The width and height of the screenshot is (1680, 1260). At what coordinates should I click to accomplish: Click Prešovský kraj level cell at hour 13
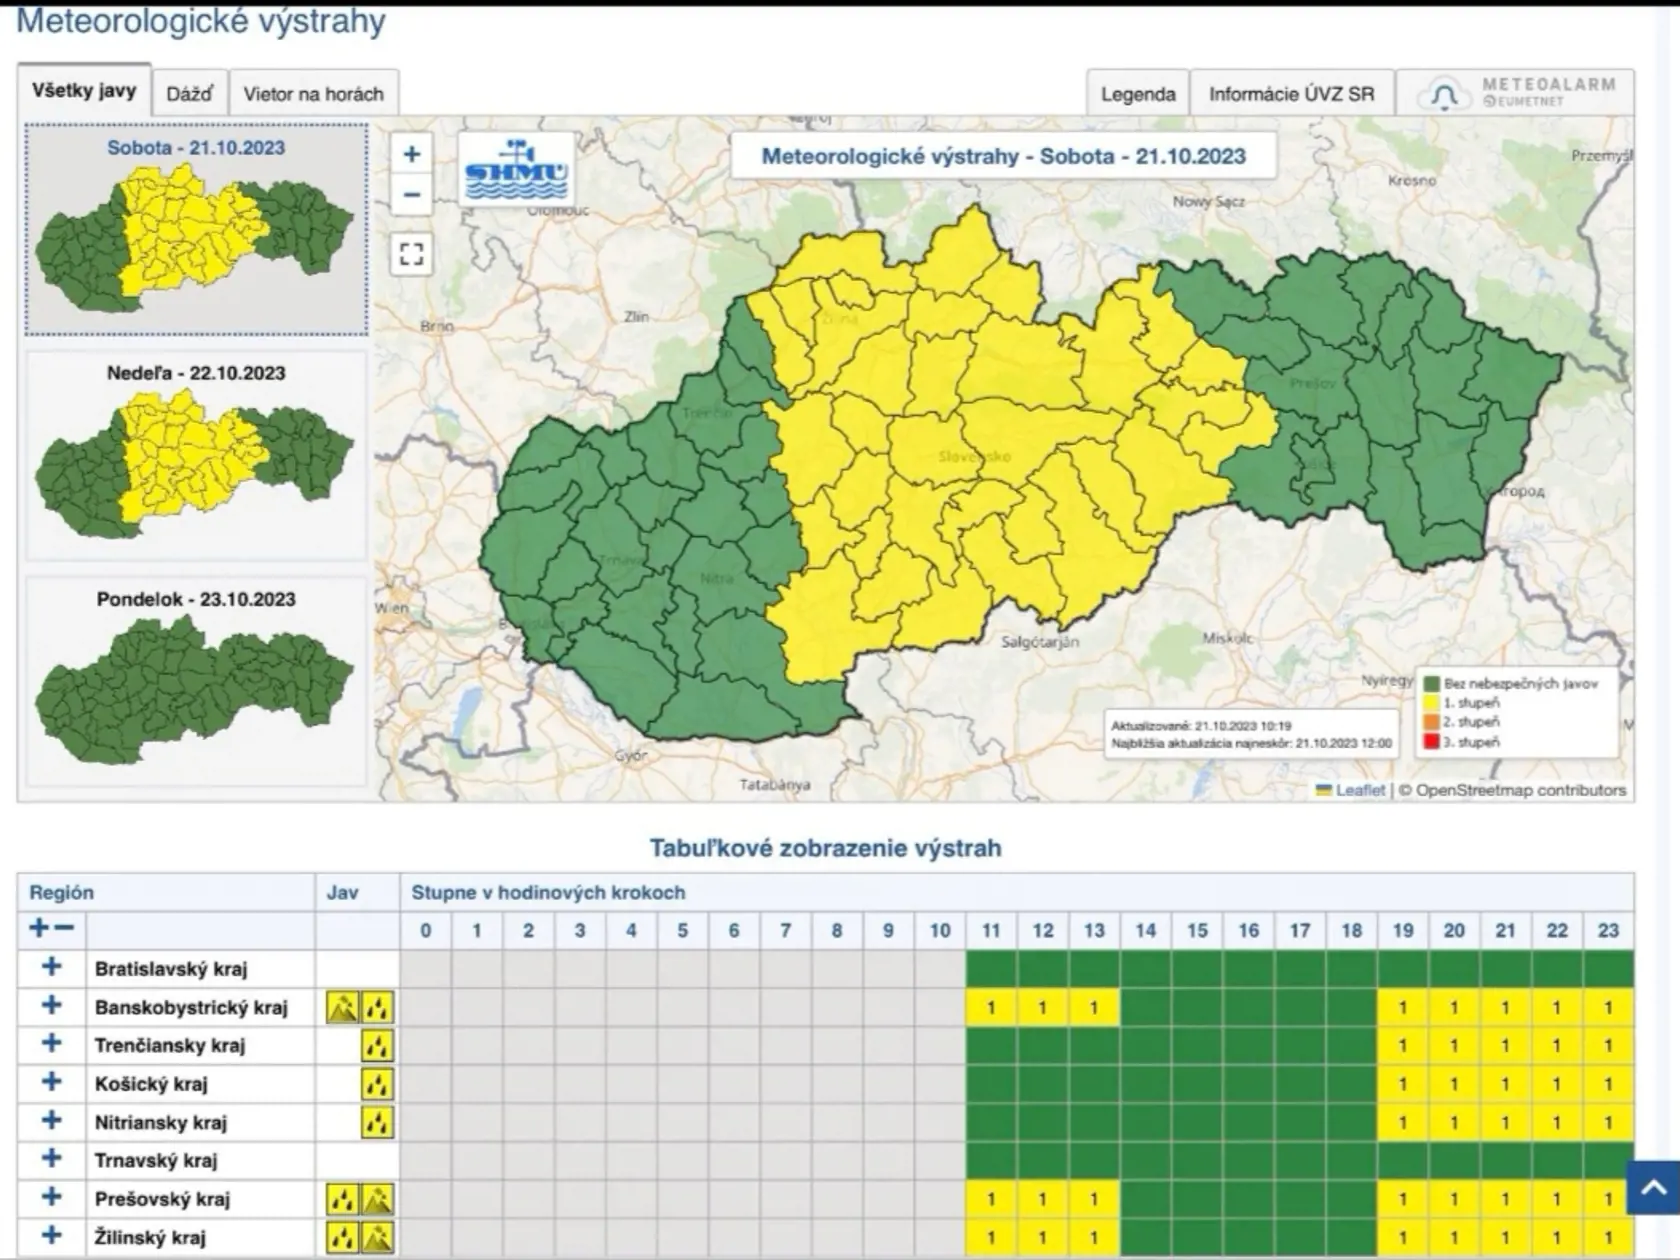(1094, 1199)
